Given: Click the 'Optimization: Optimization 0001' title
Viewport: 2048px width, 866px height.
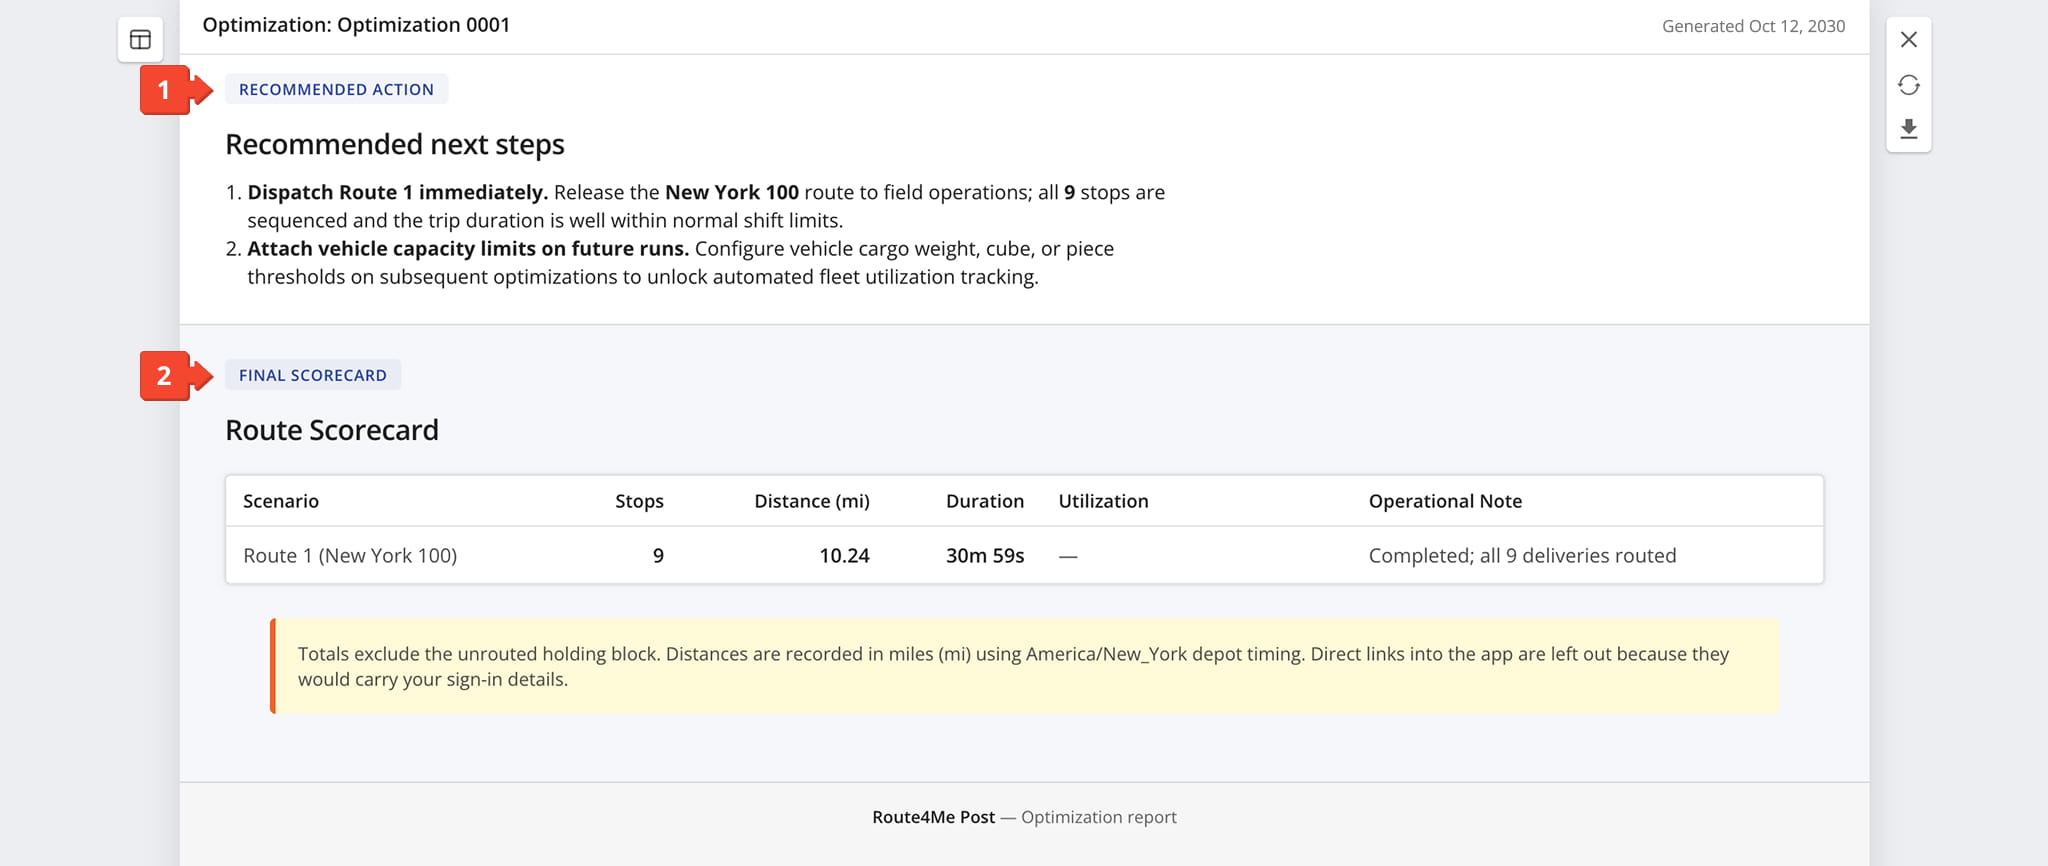Looking at the screenshot, I should click(x=356, y=25).
